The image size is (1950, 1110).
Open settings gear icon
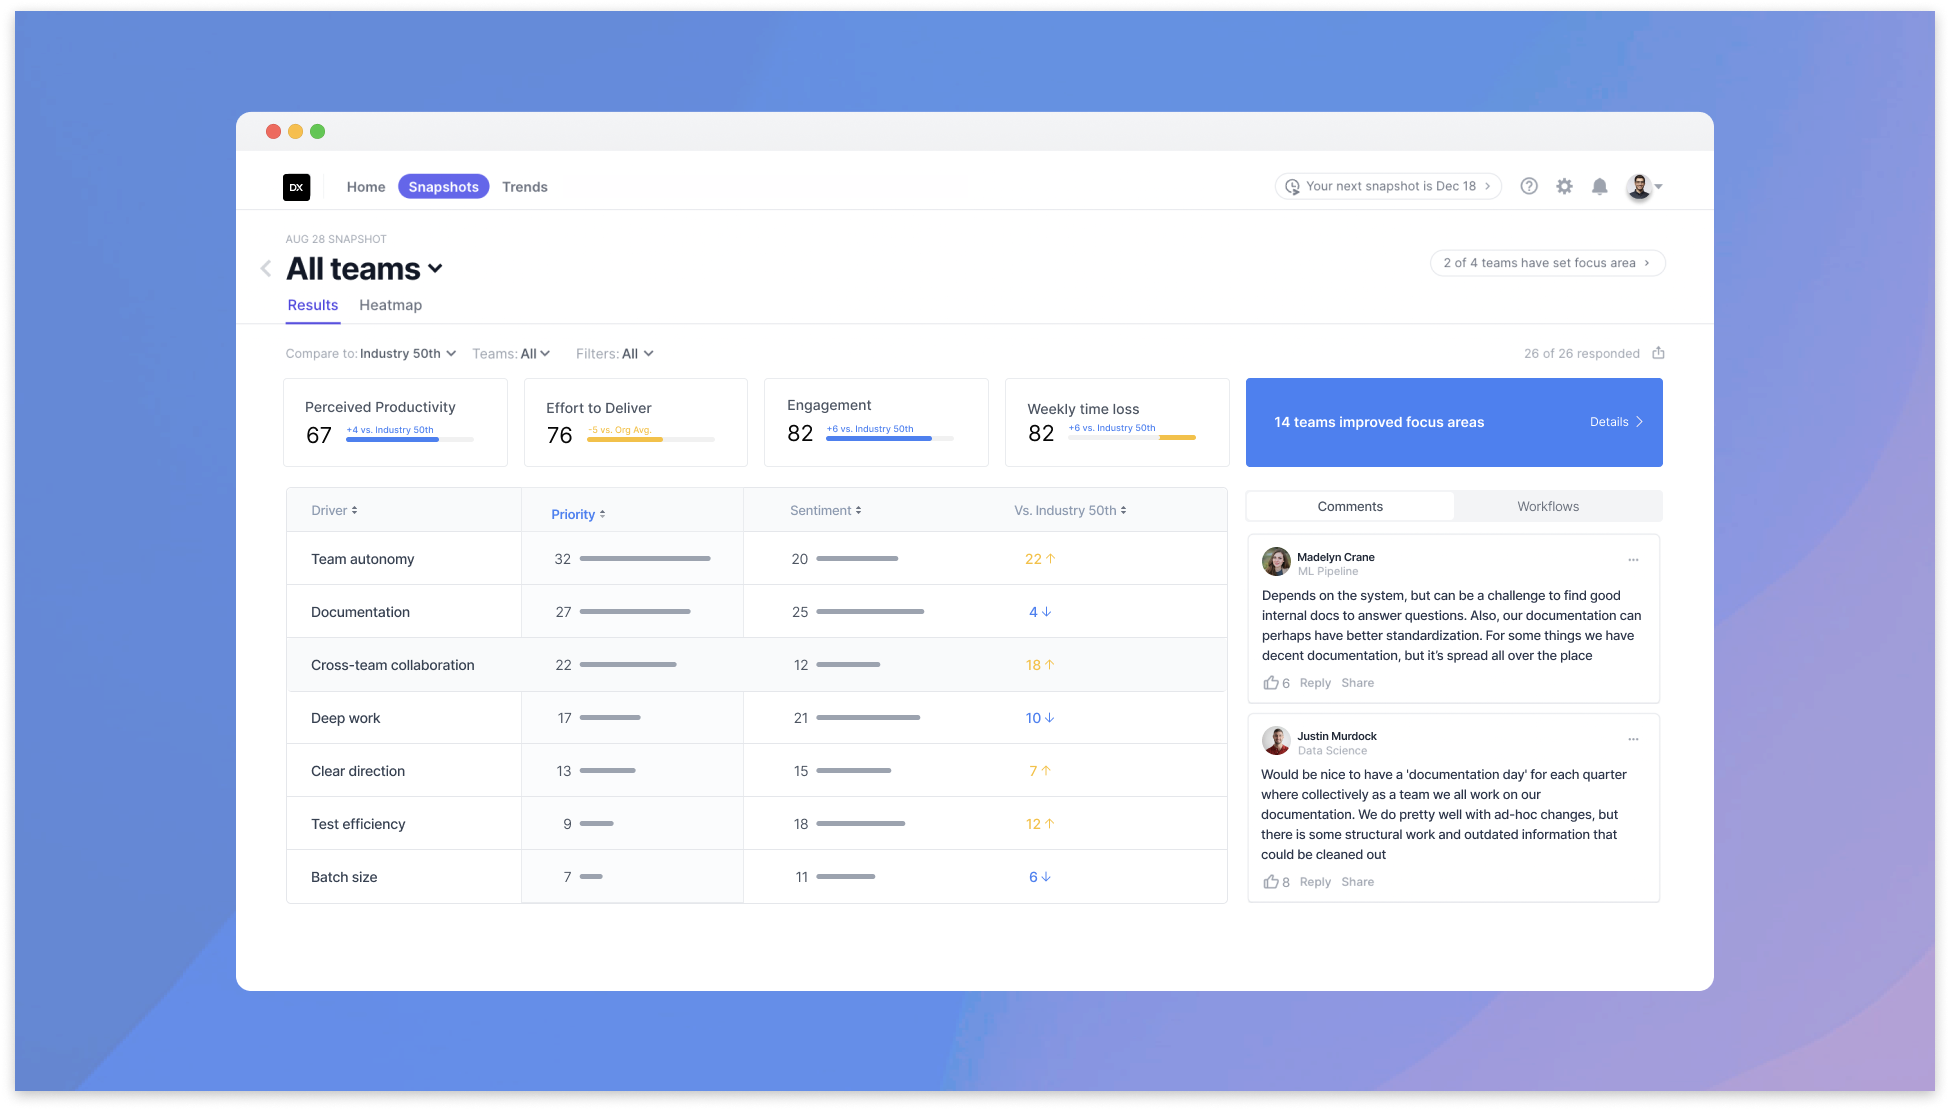[x=1564, y=186]
